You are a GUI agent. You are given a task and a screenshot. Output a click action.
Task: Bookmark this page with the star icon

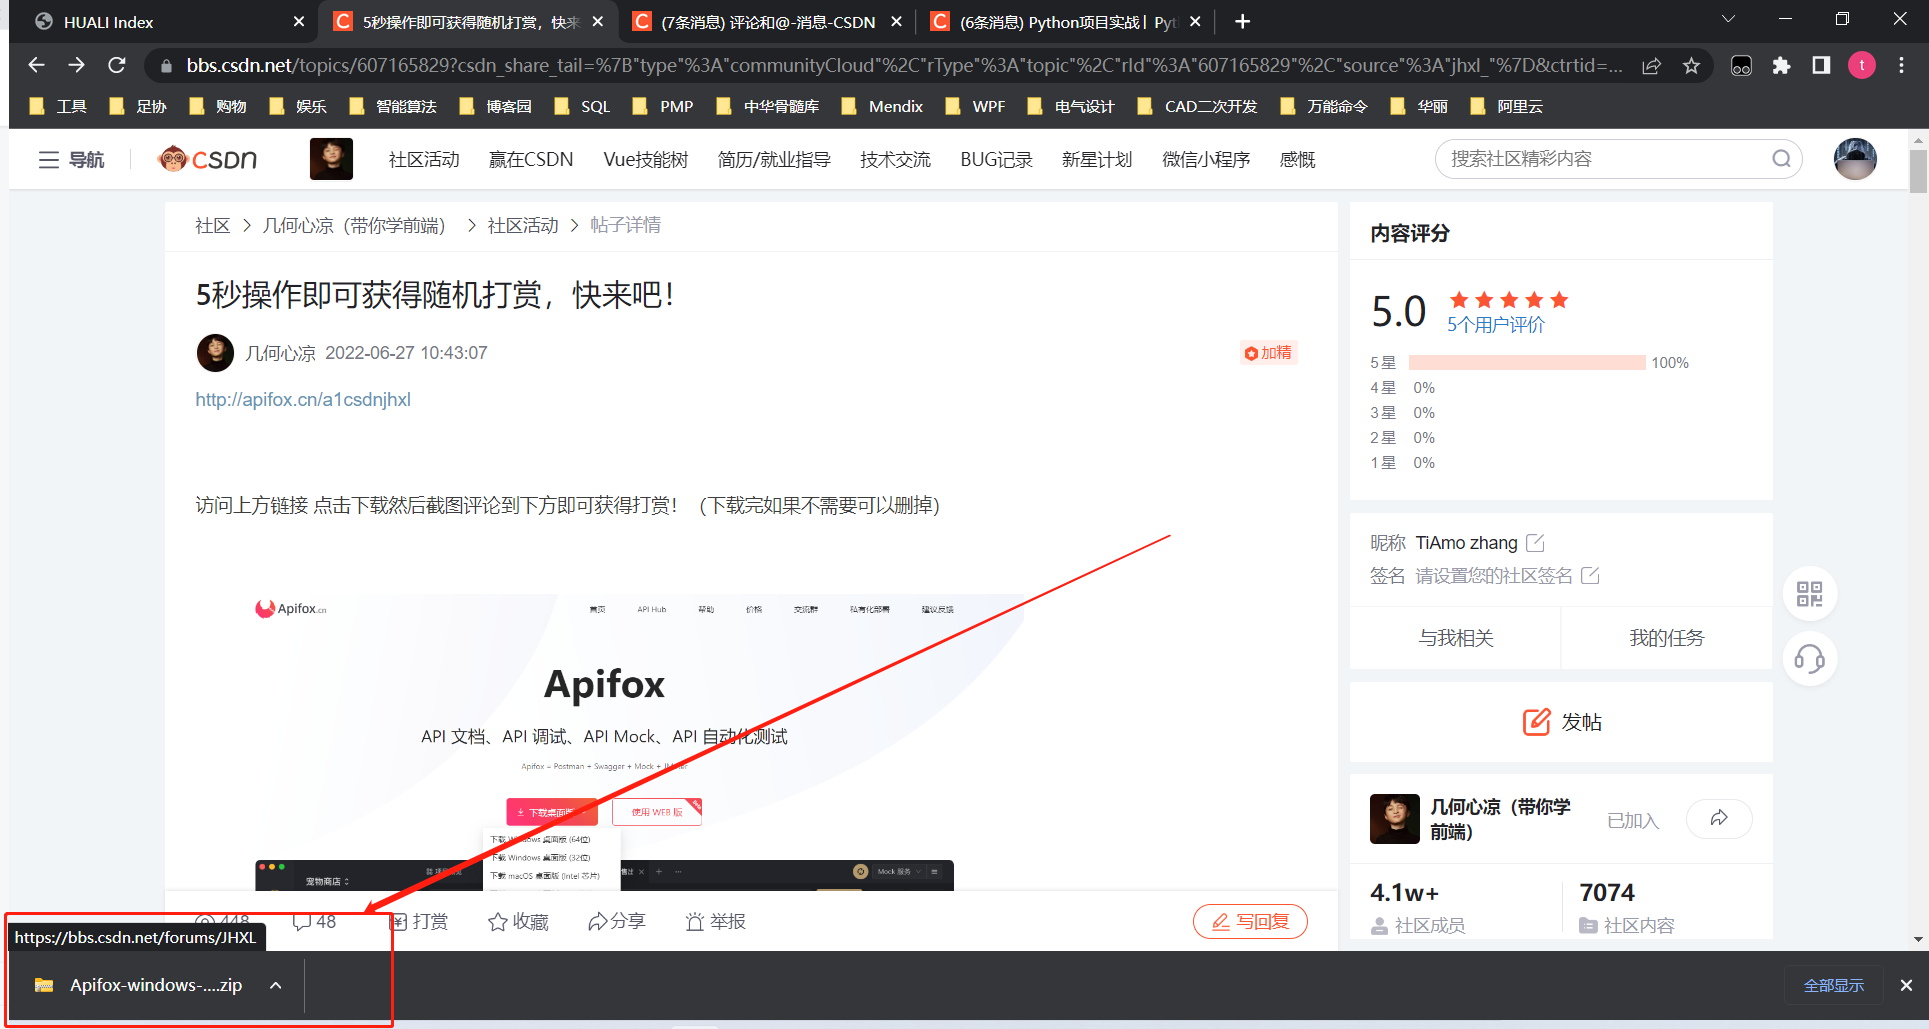click(x=1691, y=66)
